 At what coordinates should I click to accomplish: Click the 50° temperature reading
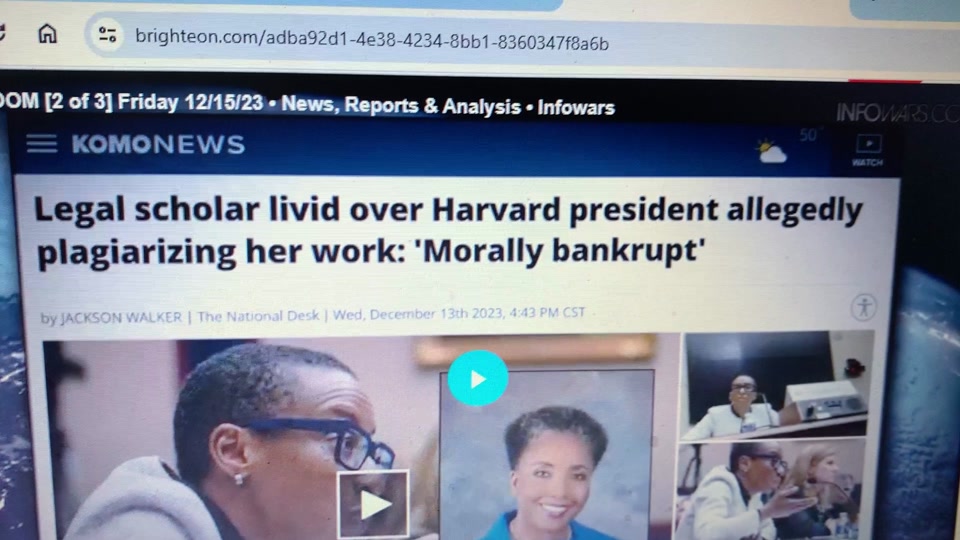[809, 135]
